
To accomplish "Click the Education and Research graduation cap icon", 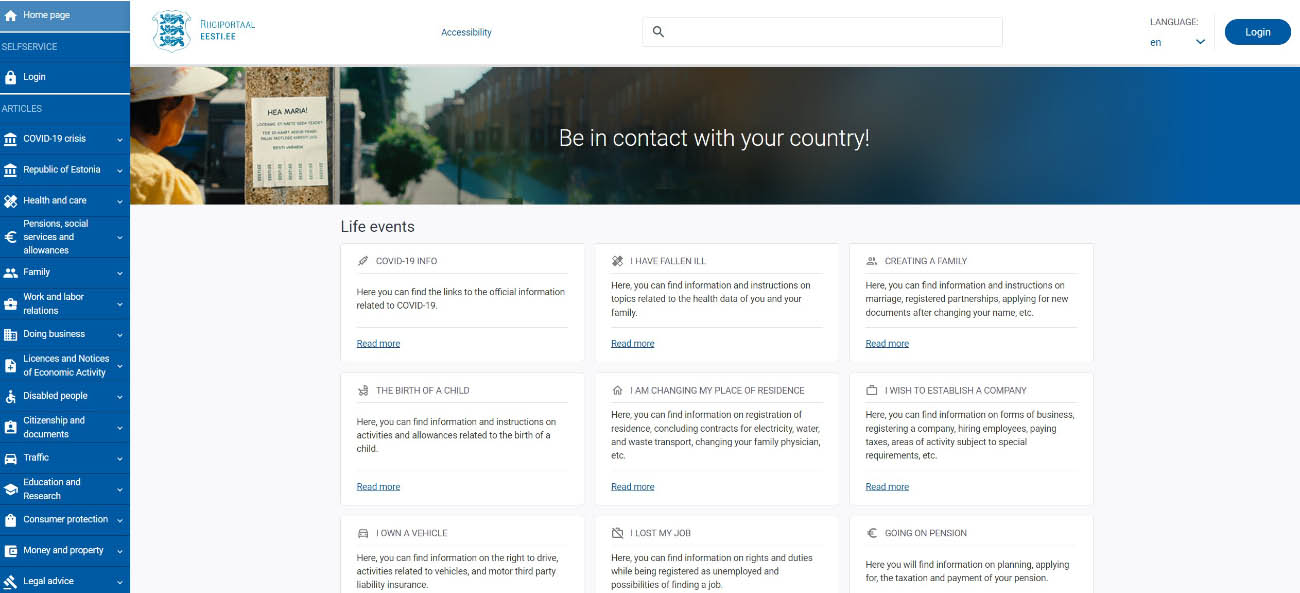I will pyautogui.click(x=11, y=489).
